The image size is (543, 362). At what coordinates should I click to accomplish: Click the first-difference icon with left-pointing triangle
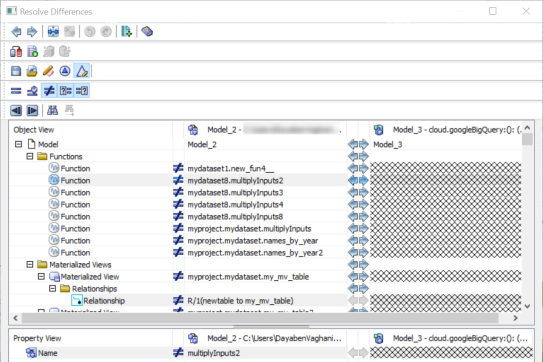[16, 111]
